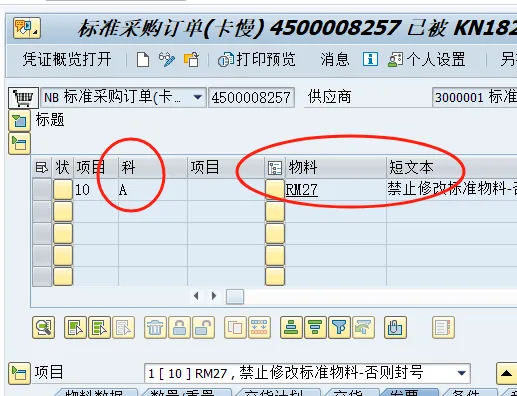
Task: Click the table configuration icon before 物料
Action: [275, 168]
